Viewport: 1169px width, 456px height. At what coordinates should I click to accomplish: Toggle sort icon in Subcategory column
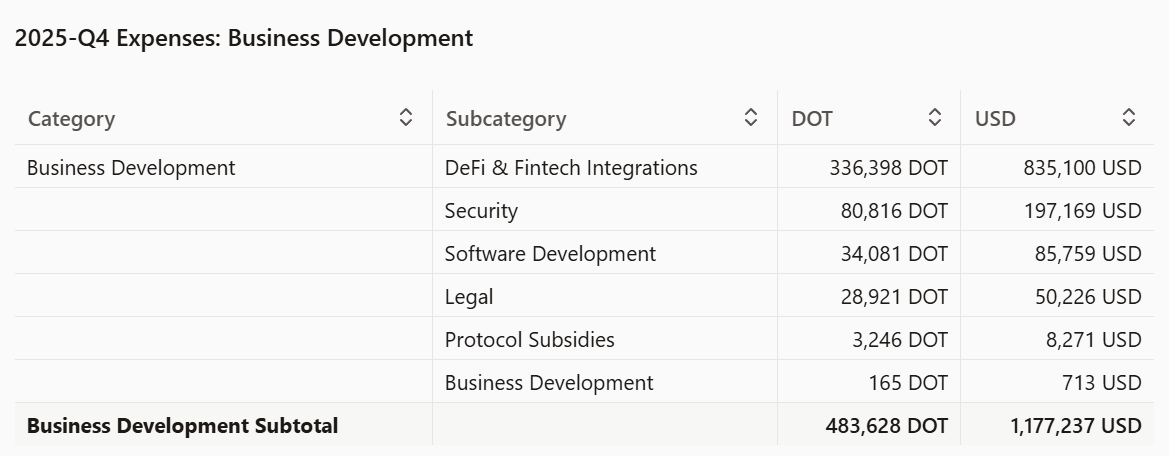coord(751,118)
